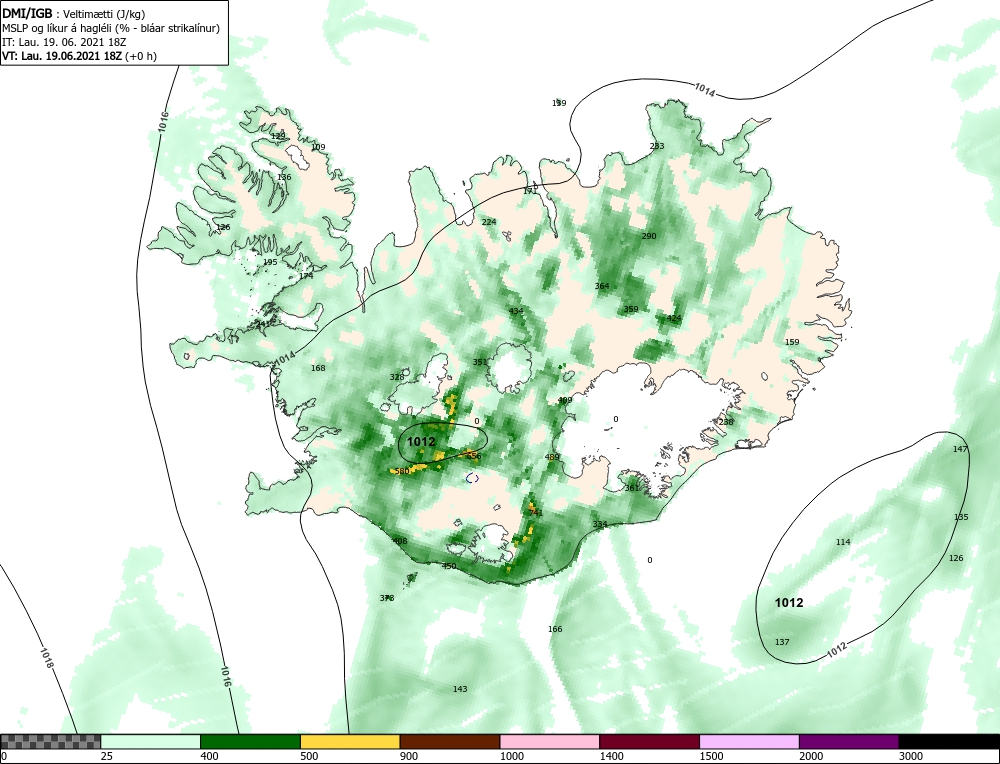Image resolution: width=1000 pixels, height=764 pixels.
Task: Click the map value 489
Action: coord(552,457)
